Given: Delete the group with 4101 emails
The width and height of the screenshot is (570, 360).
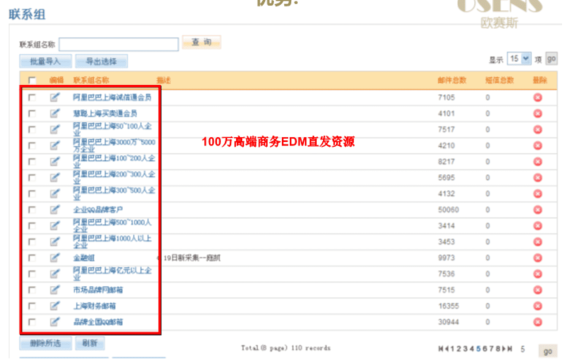Looking at the screenshot, I should [538, 113].
